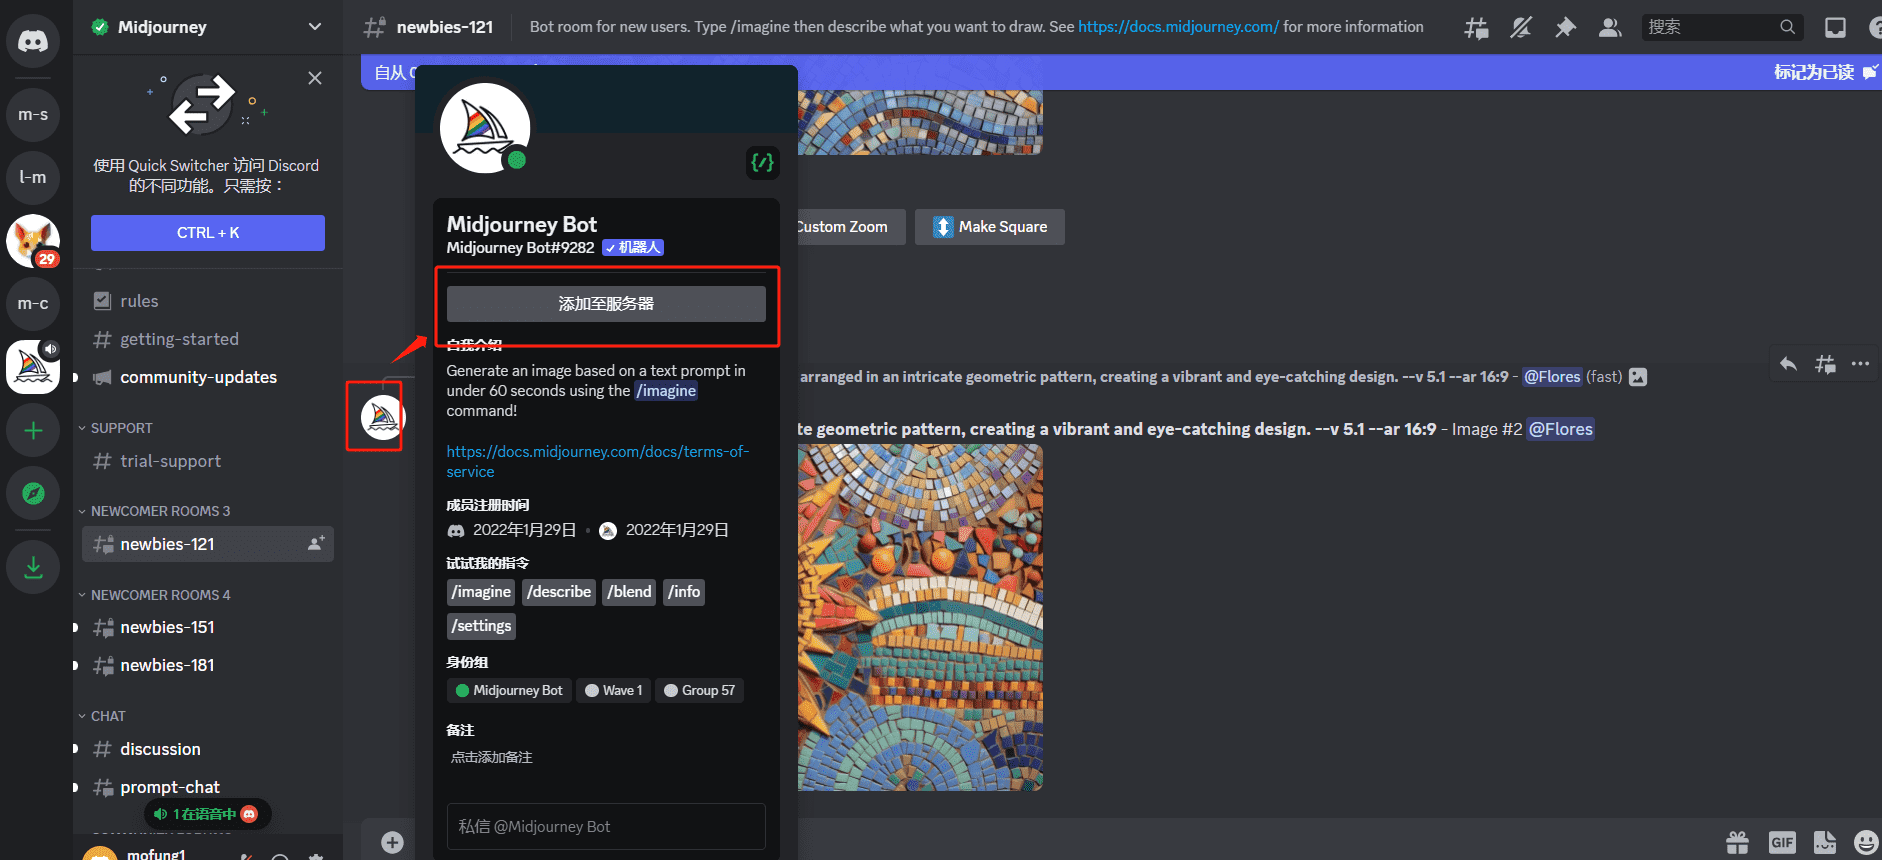This screenshot has height=860, width=1882.
Task: Open the GIF picker
Action: click(x=1782, y=843)
